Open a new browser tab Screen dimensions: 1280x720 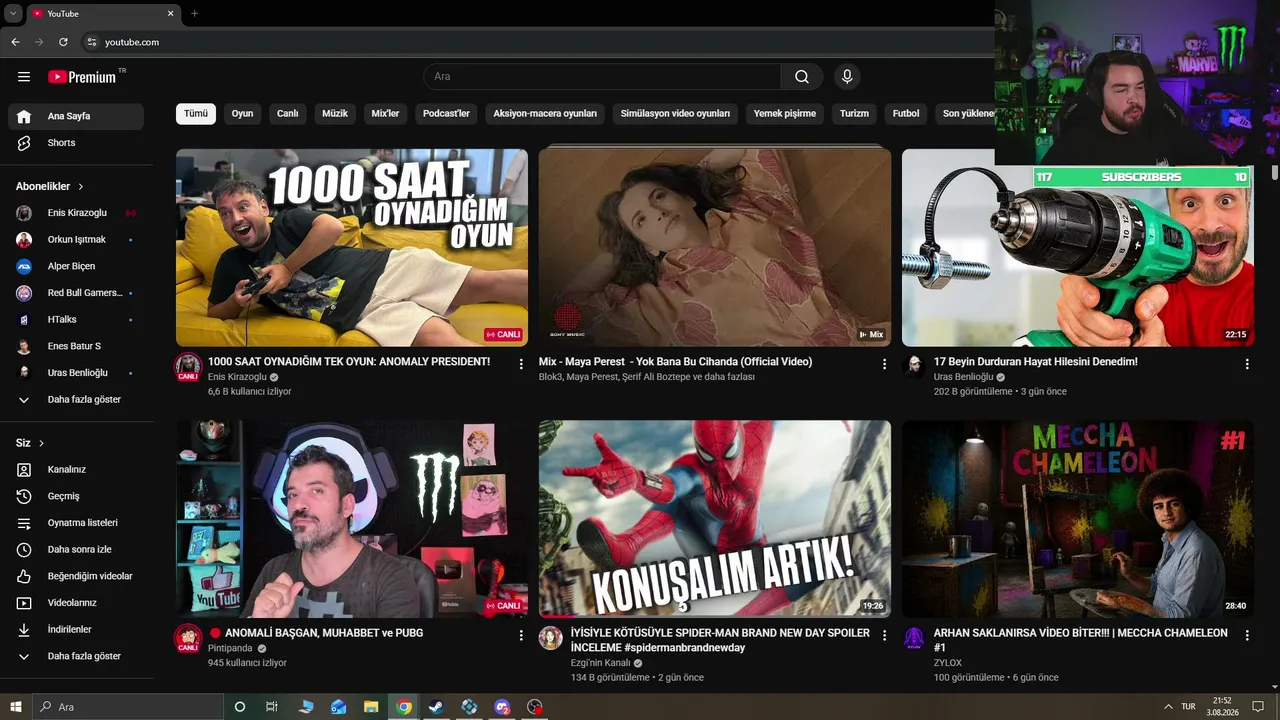[x=194, y=13]
